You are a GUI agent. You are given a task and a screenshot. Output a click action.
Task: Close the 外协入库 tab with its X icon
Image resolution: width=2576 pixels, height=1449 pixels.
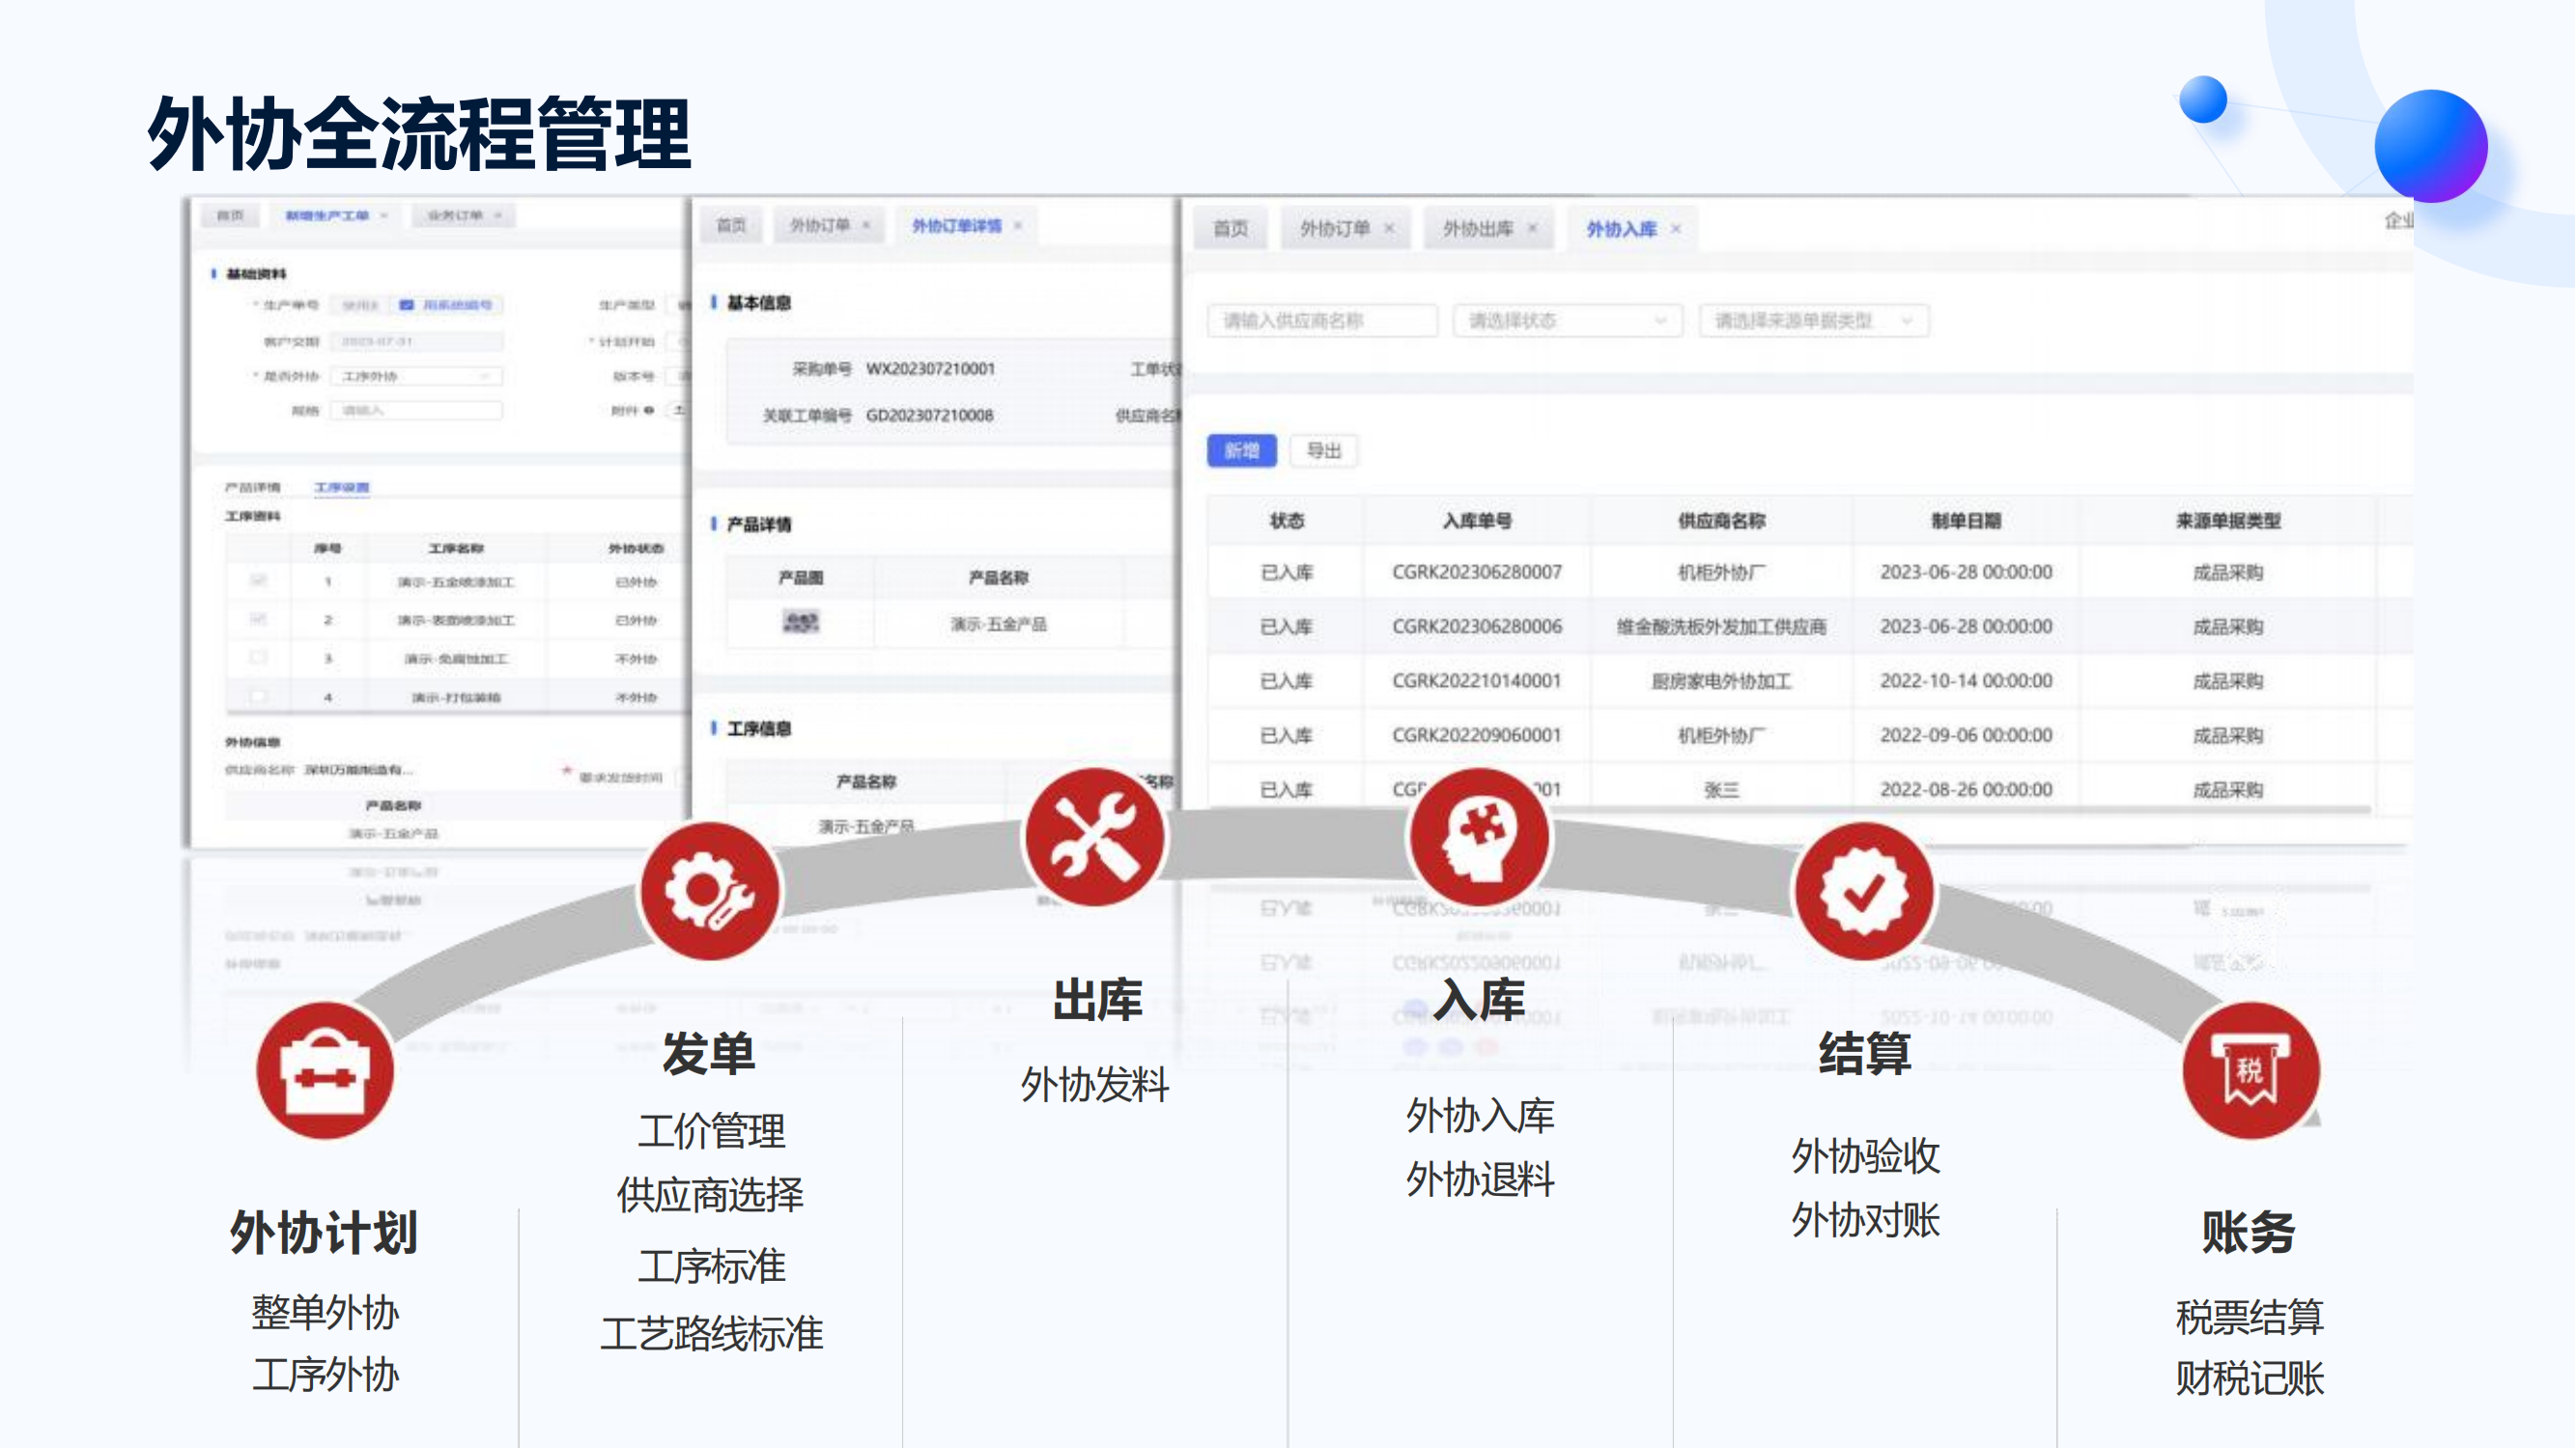(x=1676, y=229)
